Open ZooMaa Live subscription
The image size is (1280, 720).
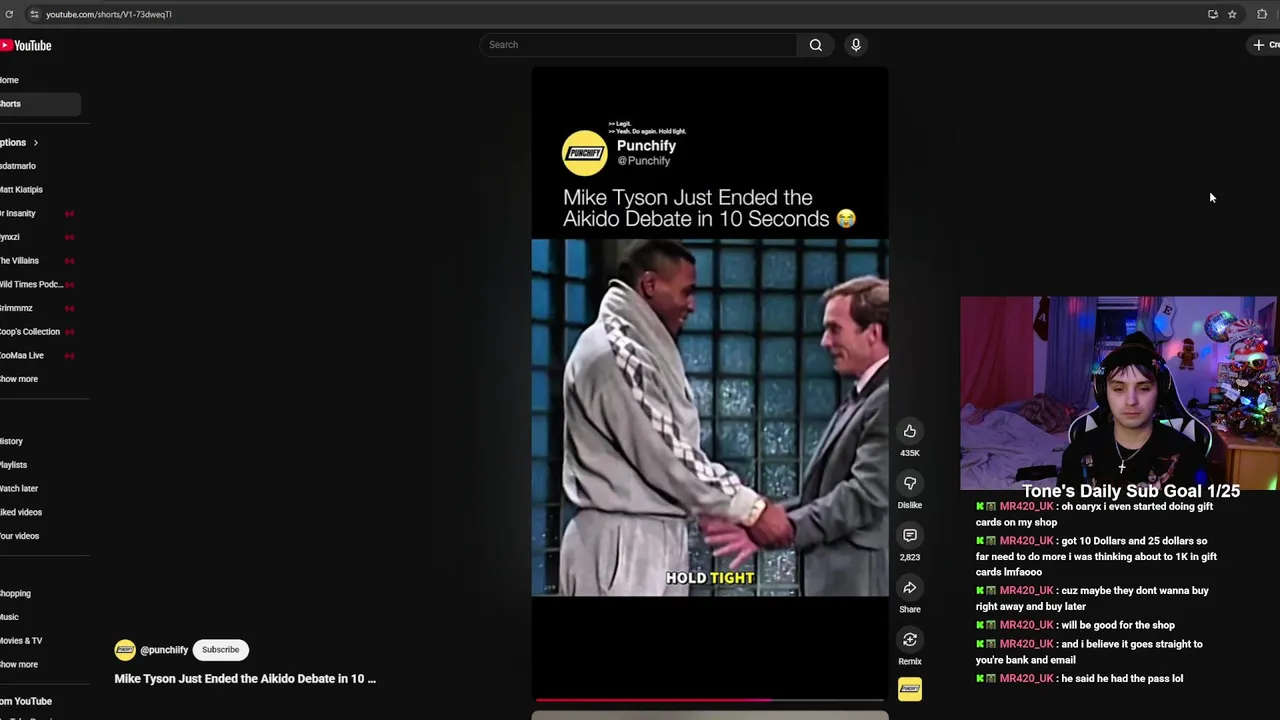point(22,355)
